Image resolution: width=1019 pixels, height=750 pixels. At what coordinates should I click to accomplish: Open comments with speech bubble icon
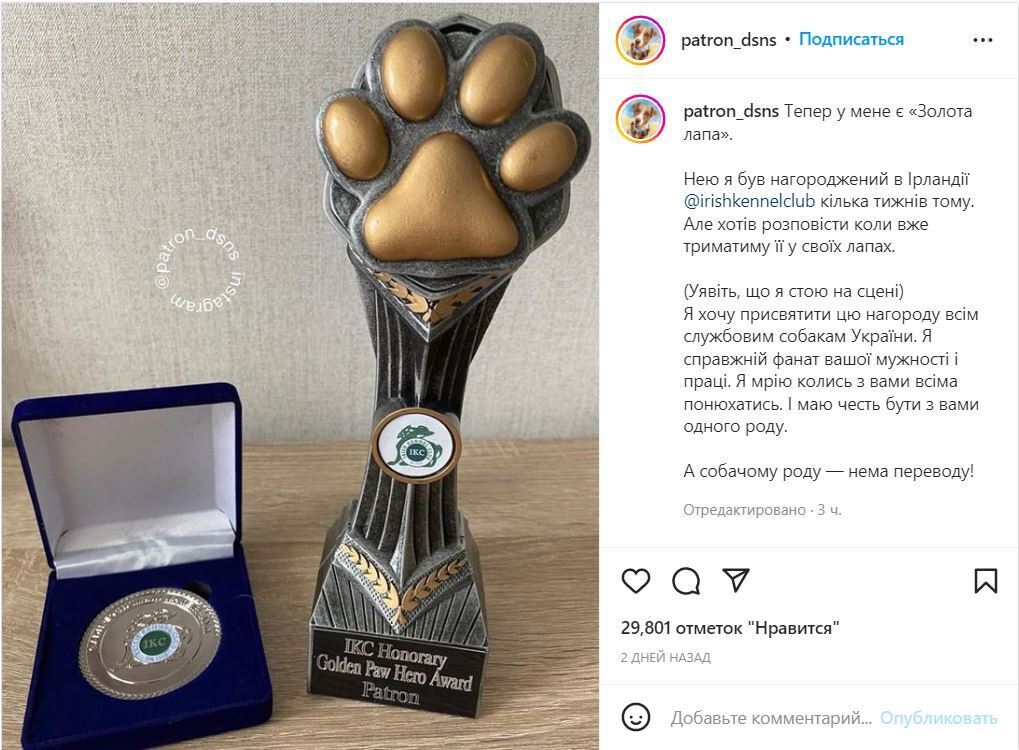pyautogui.click(x=686, y=580)
